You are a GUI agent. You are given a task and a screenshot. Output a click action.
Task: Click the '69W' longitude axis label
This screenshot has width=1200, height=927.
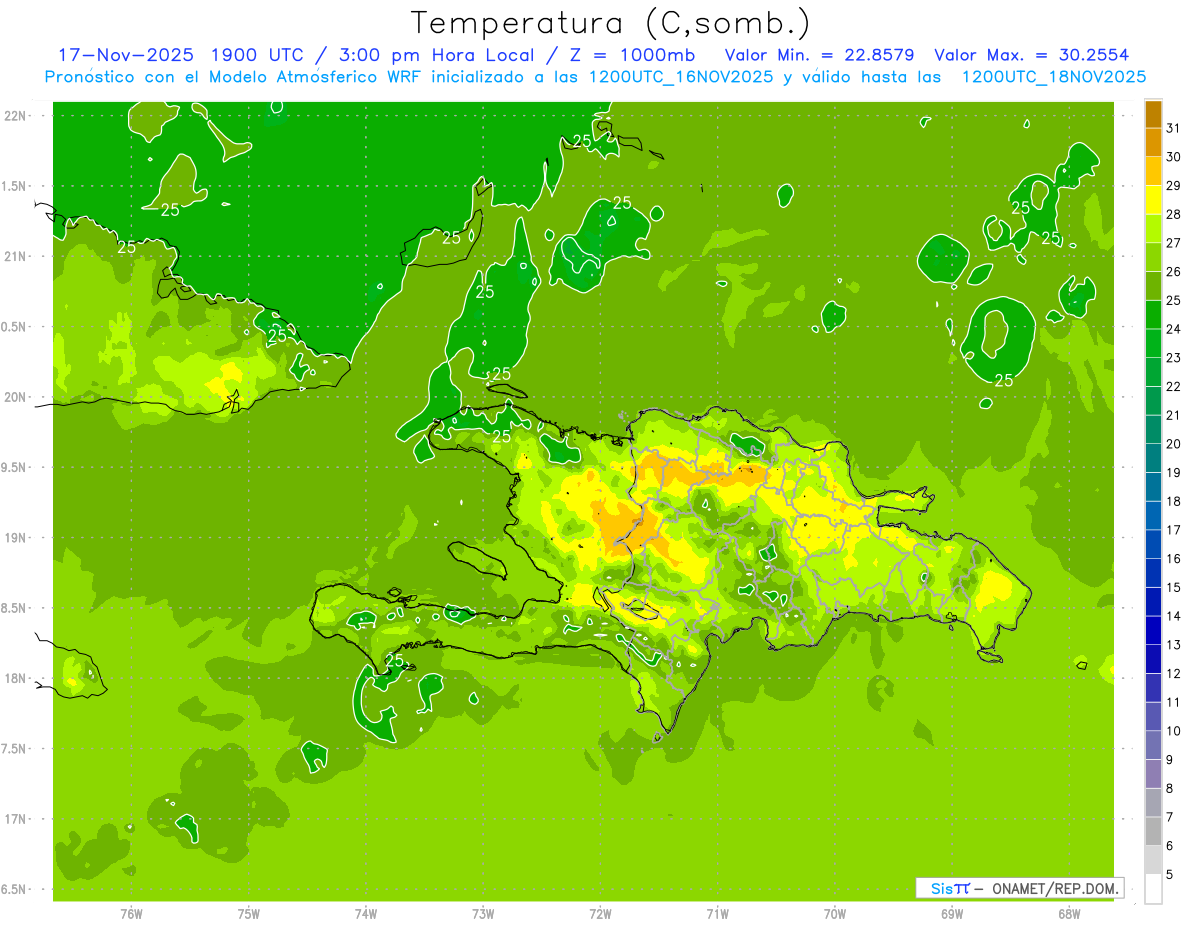click(x=952, y=913)
